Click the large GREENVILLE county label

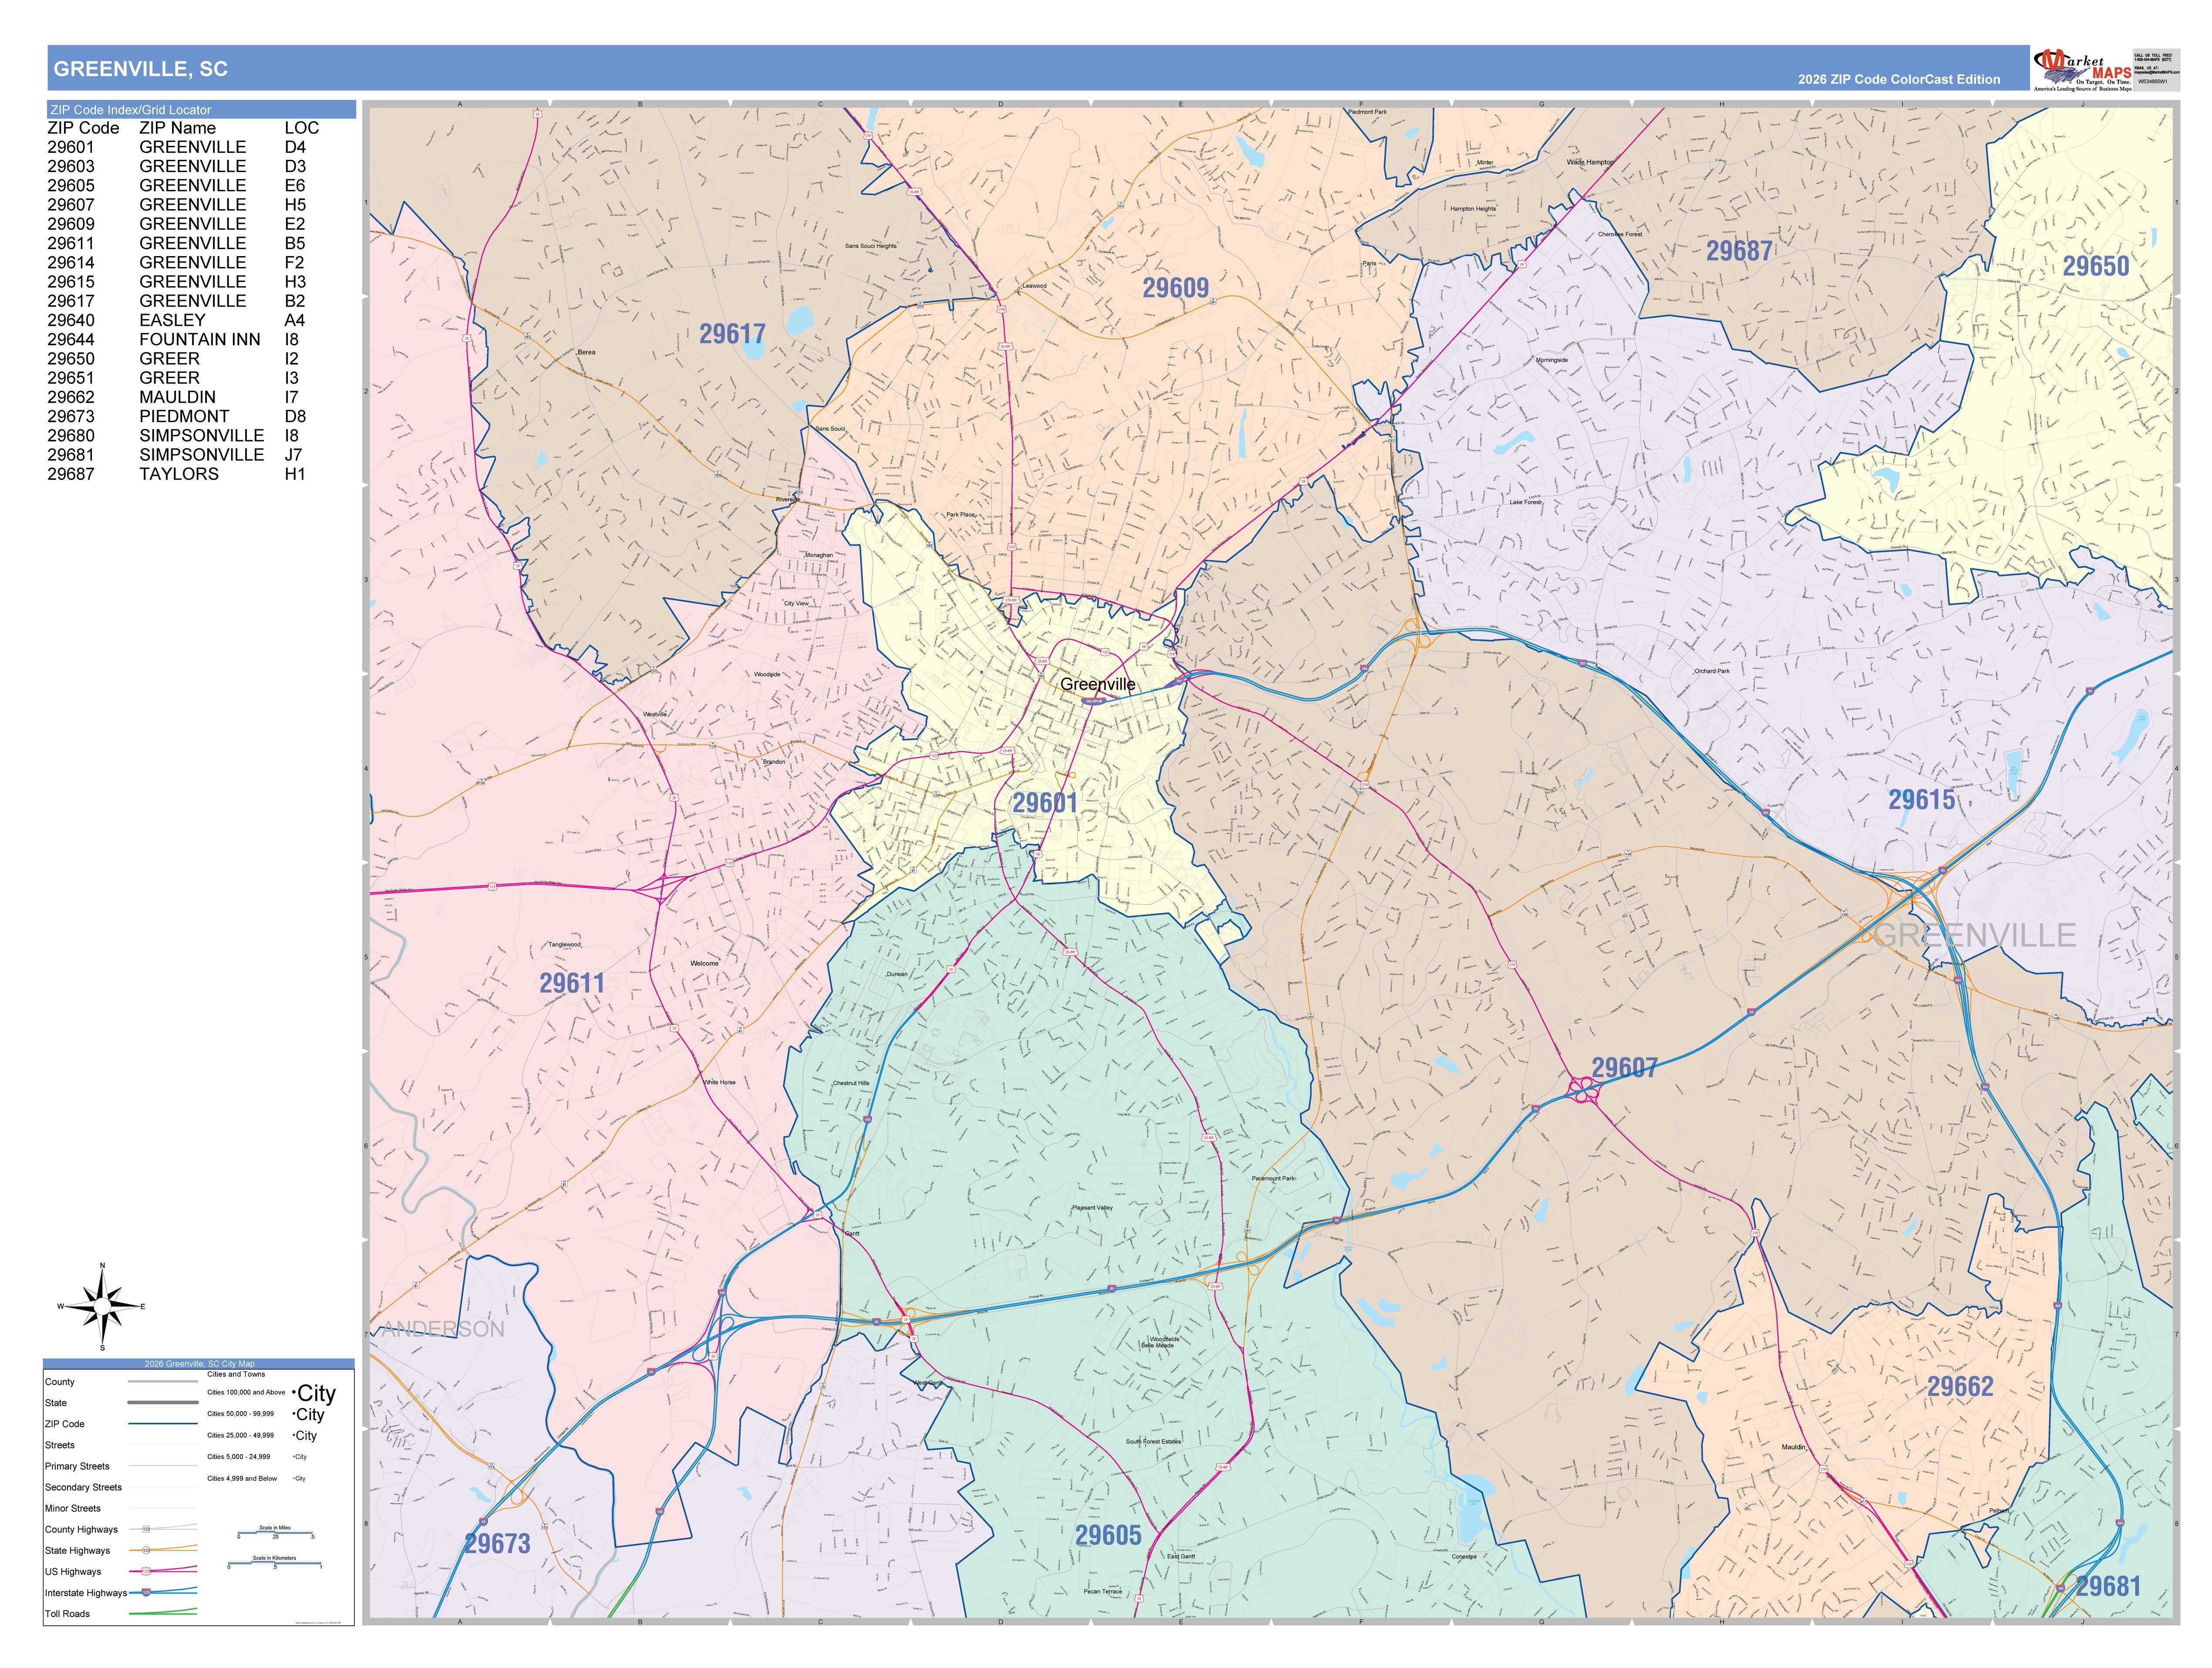pos(1975,935)
